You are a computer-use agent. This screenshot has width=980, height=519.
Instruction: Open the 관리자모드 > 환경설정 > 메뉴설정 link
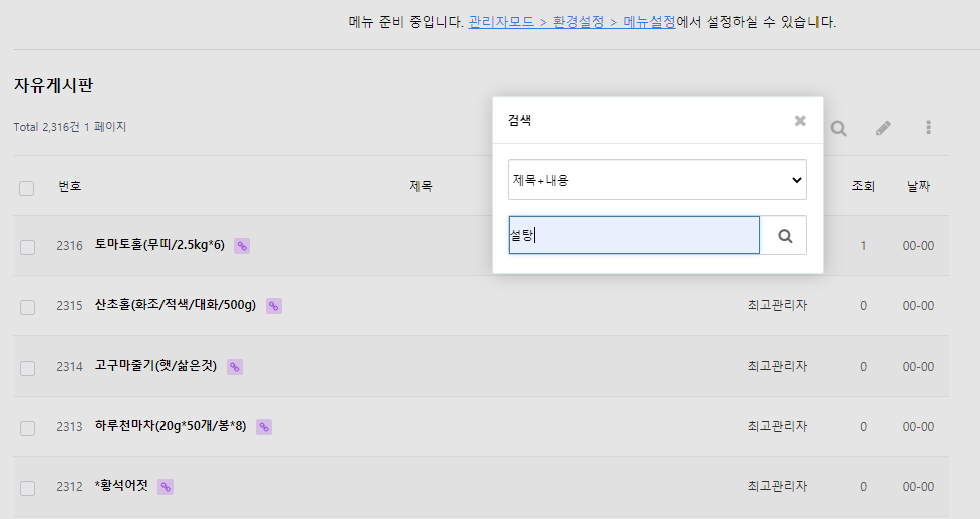pos(572,22)
